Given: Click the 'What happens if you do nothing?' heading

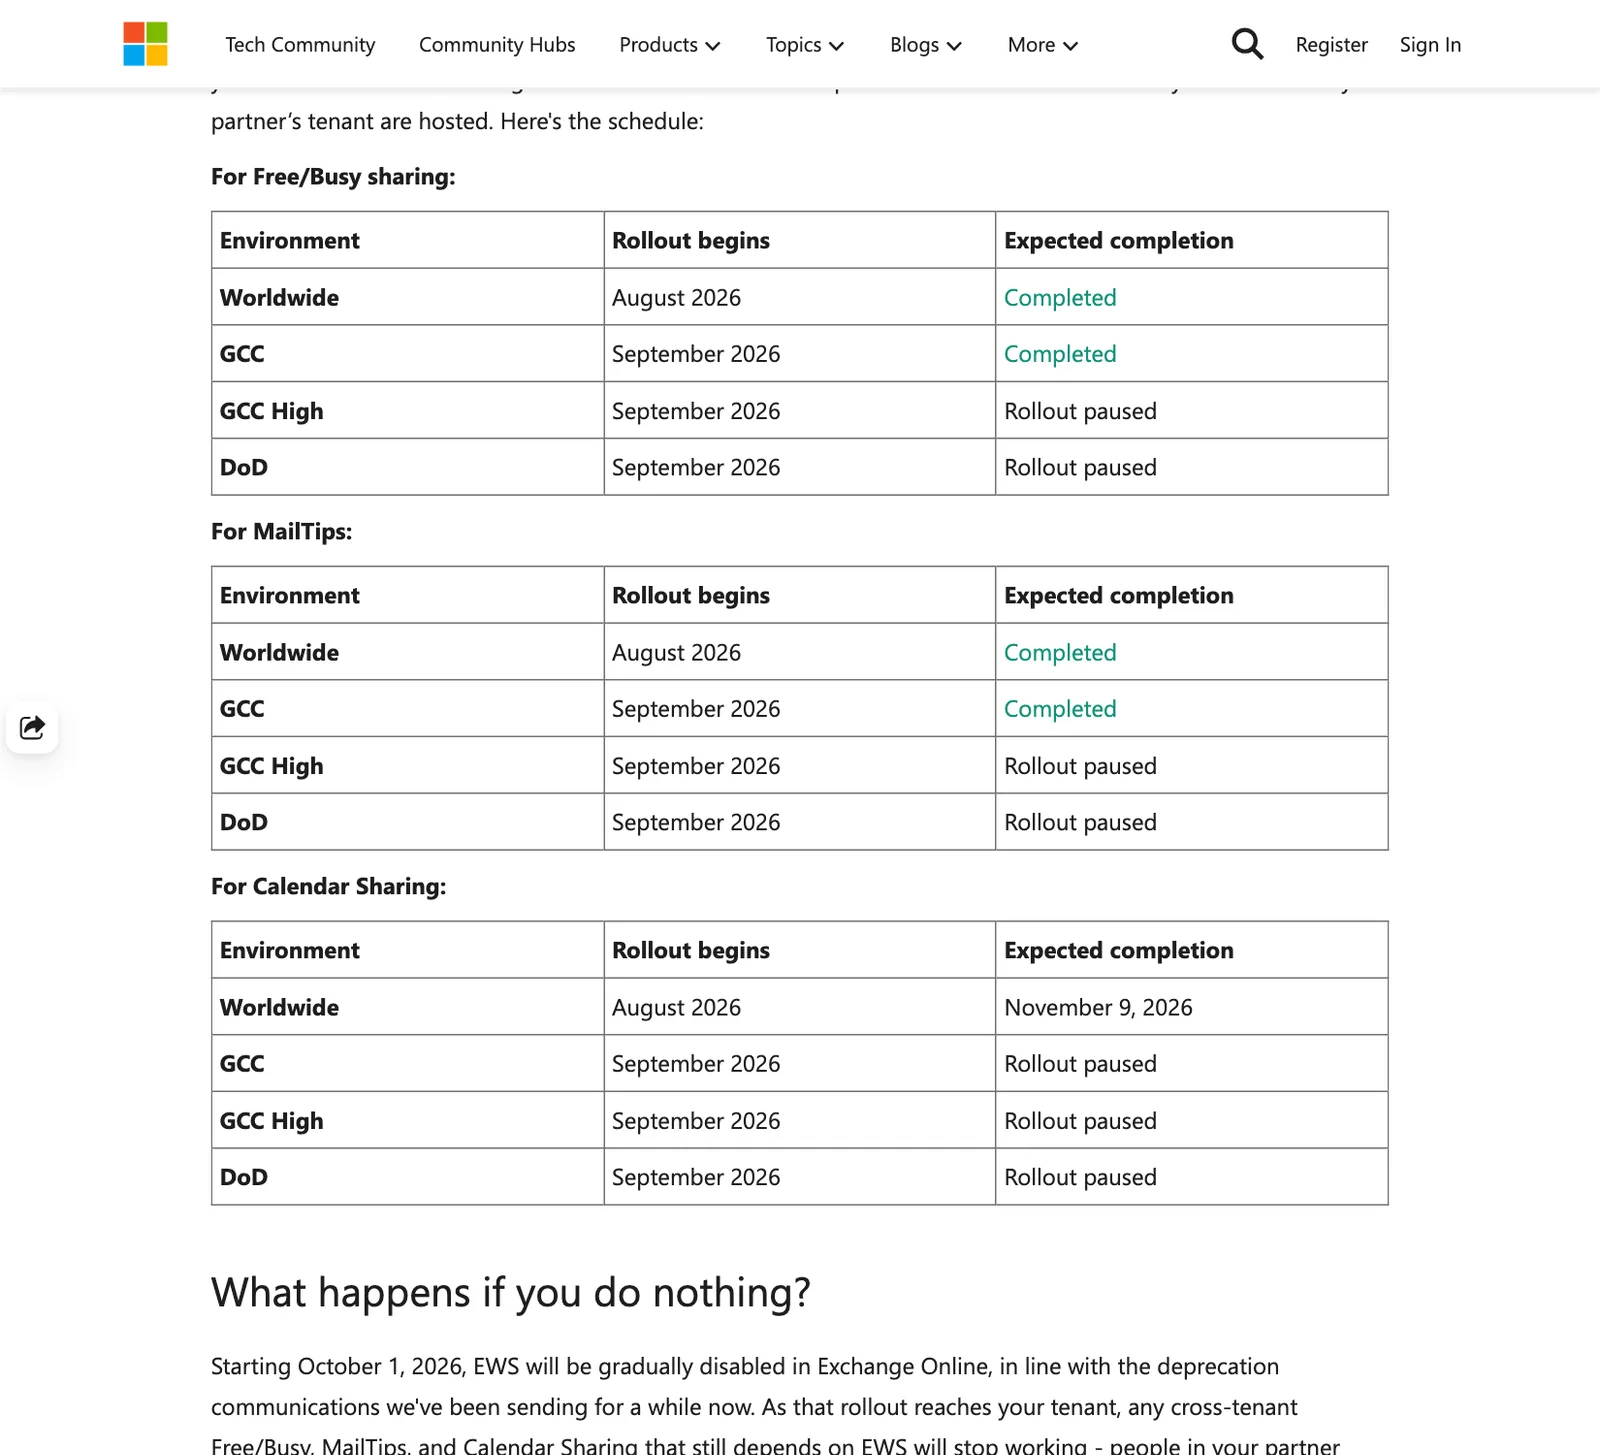Looking at the screenshot, I should pos(511,1292).
